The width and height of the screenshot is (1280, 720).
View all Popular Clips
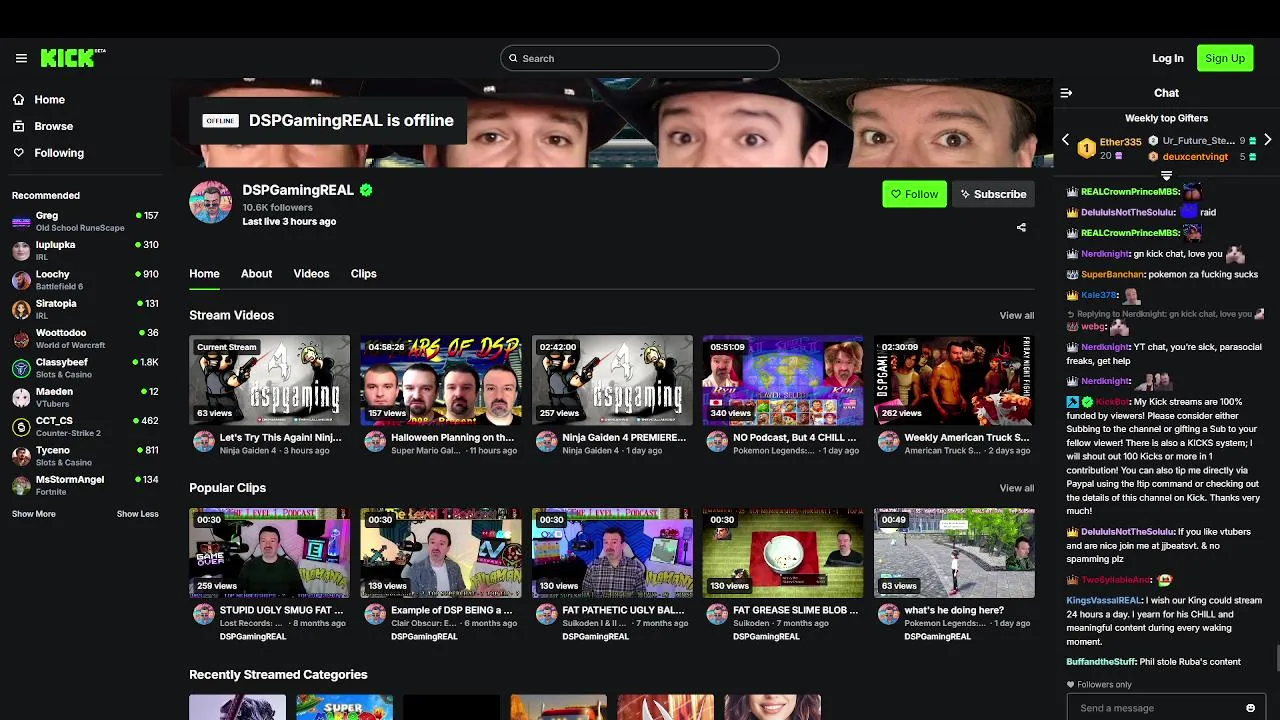pos(1016,488)
